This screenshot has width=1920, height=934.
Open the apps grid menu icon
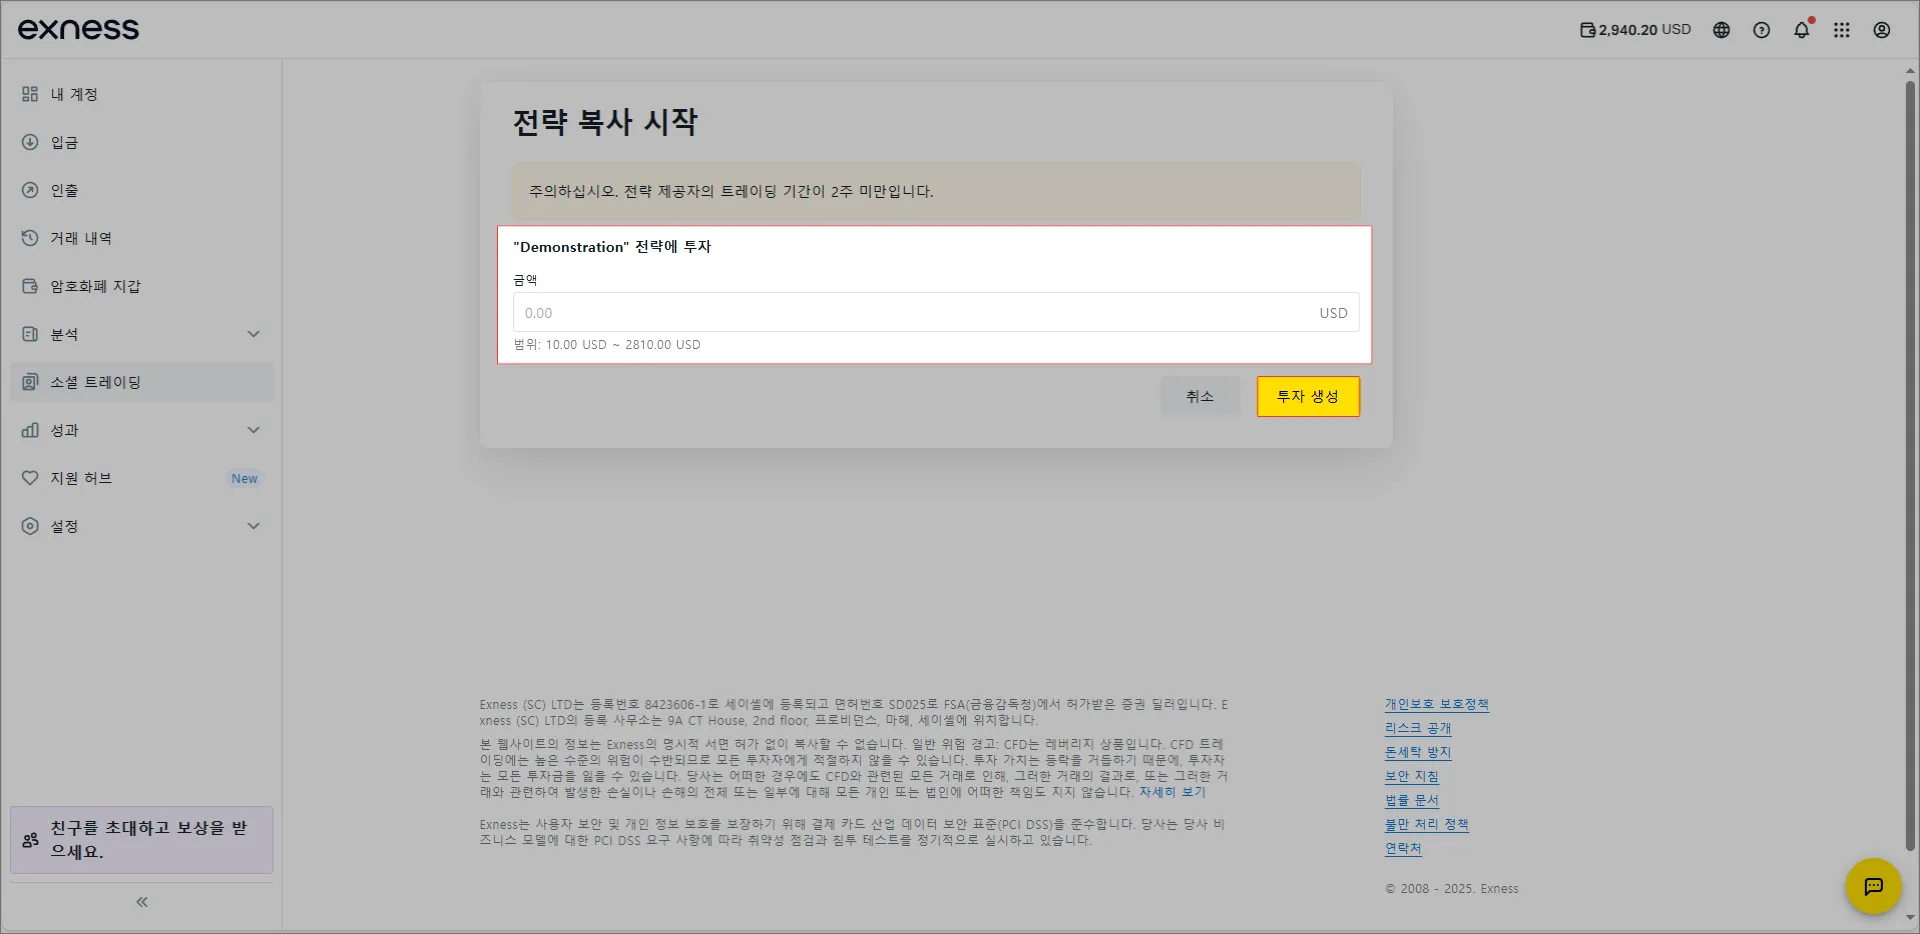point(1841,30)
